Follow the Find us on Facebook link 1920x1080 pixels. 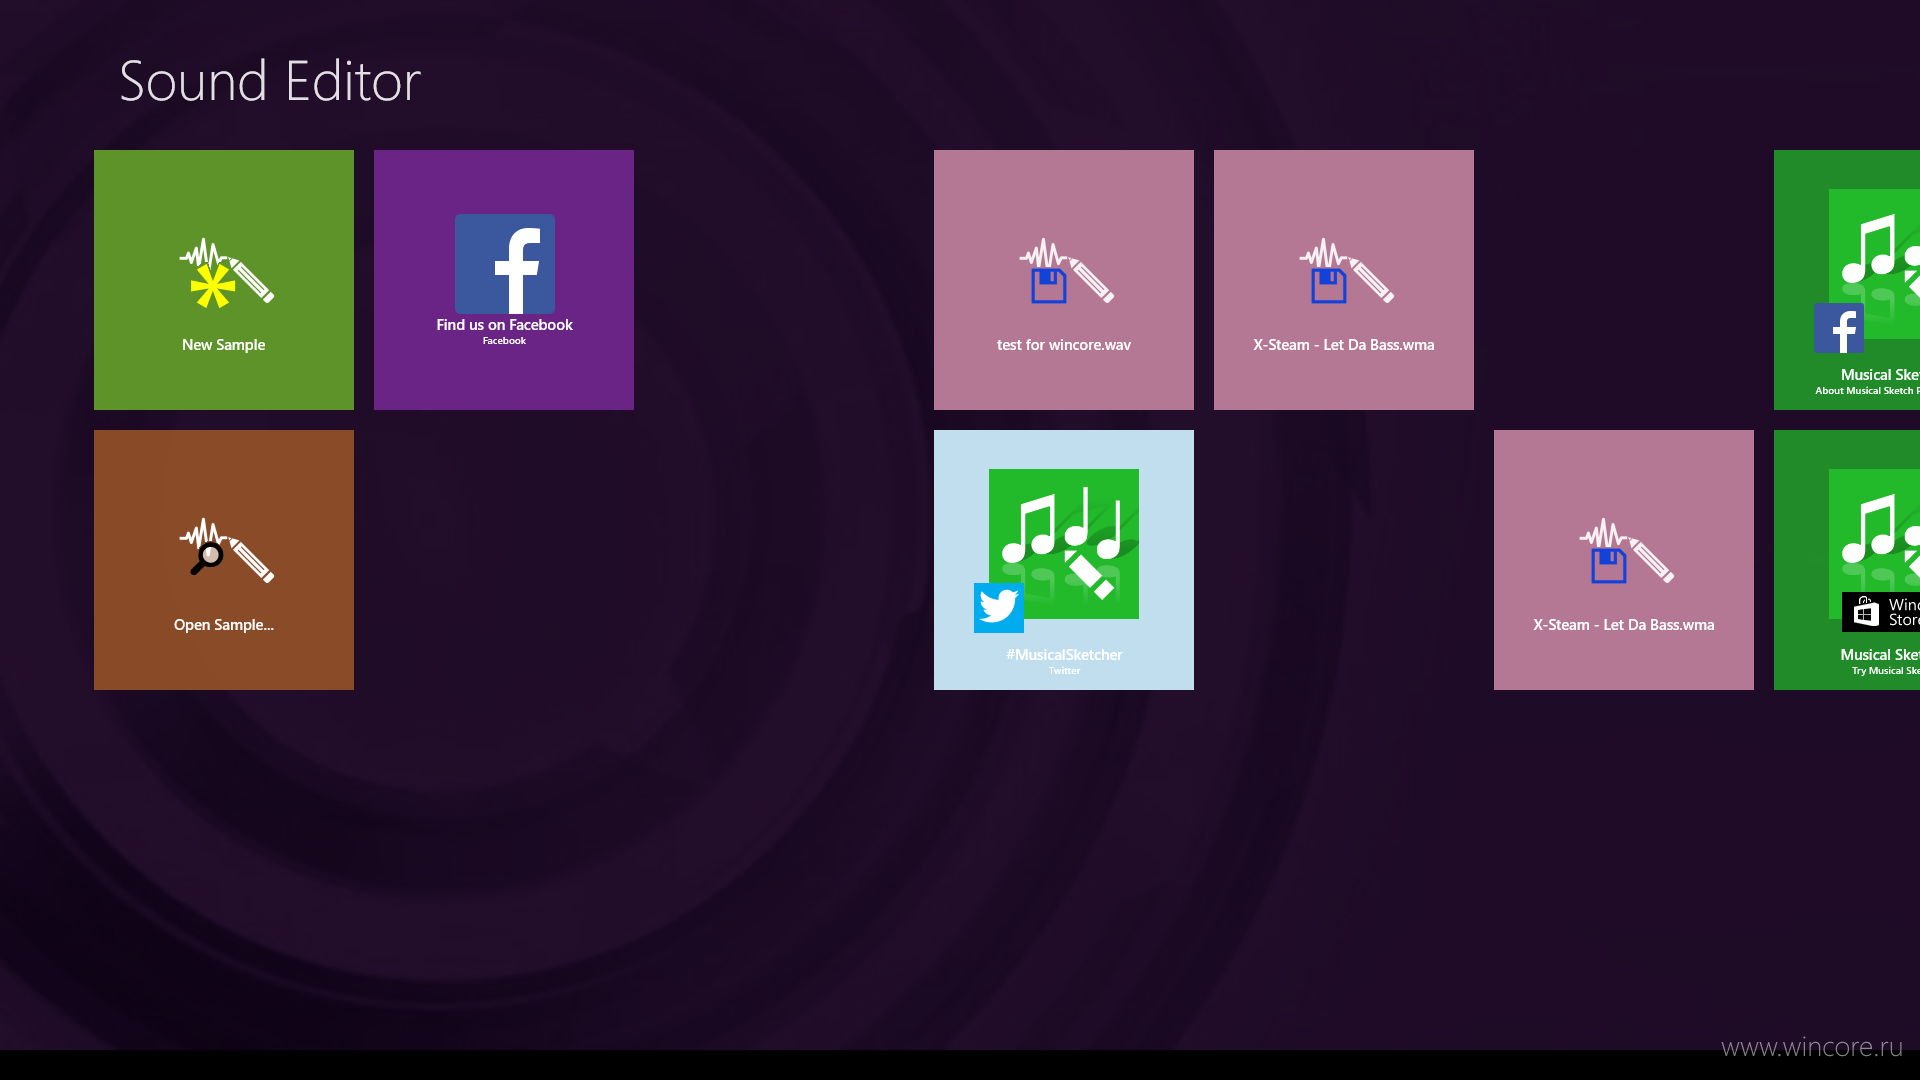tap(504, 325)
